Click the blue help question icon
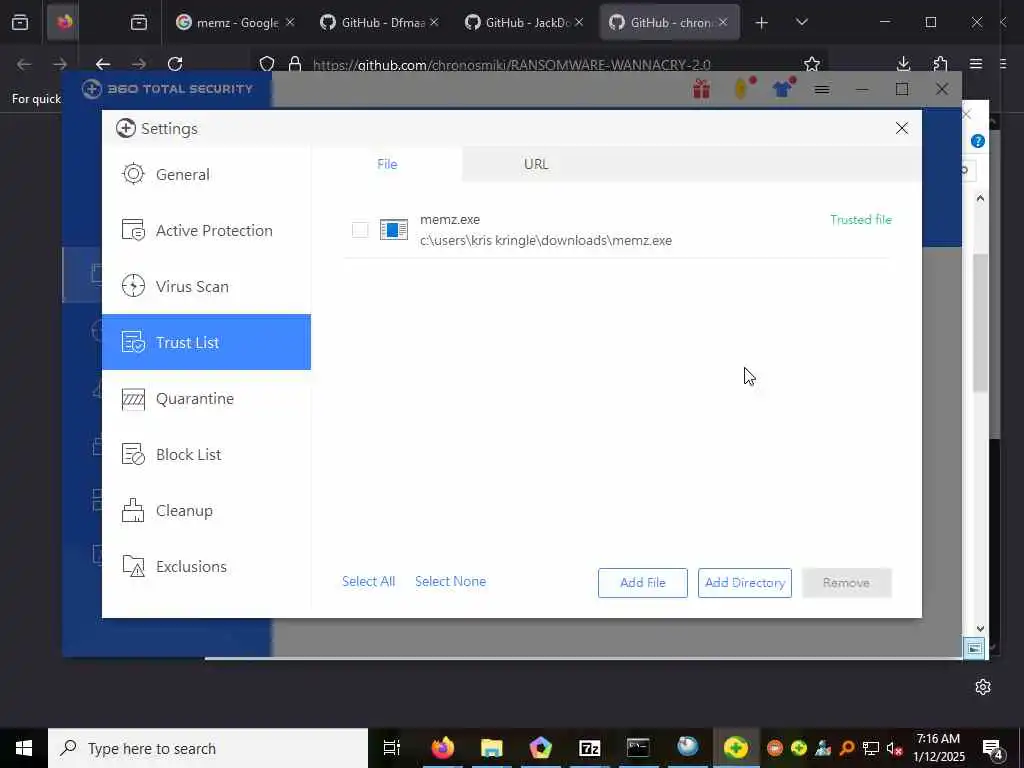The image size is (1024, 768). [978, 141]
